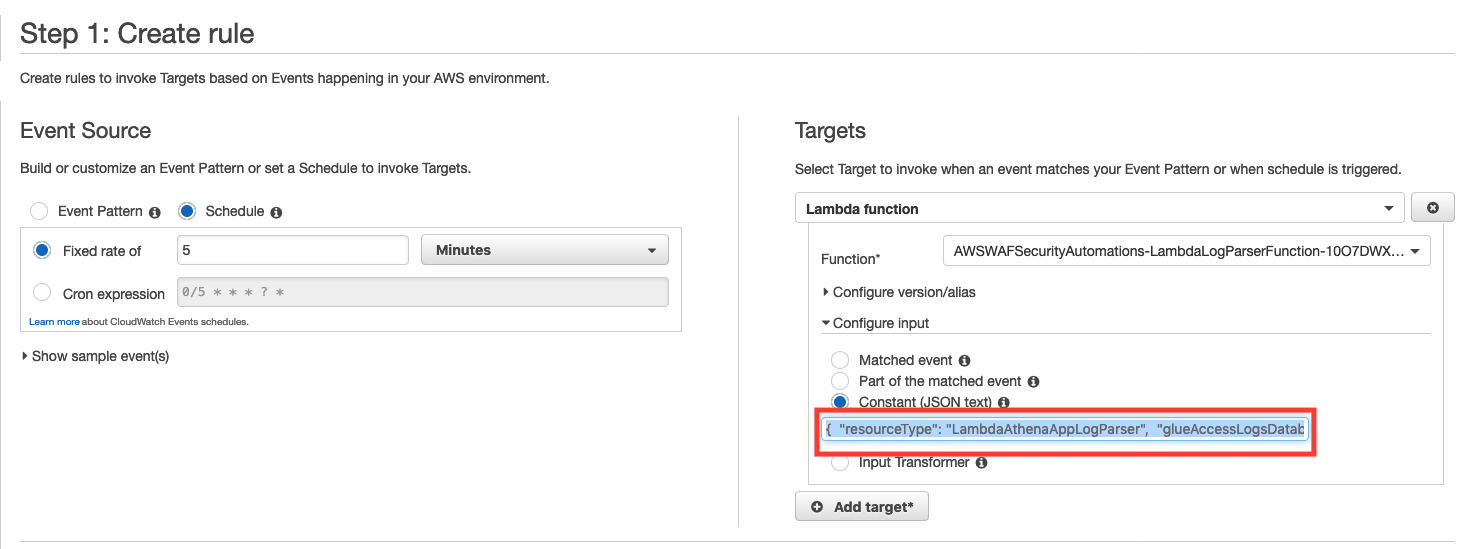Collapse the Configure input section

875,323
